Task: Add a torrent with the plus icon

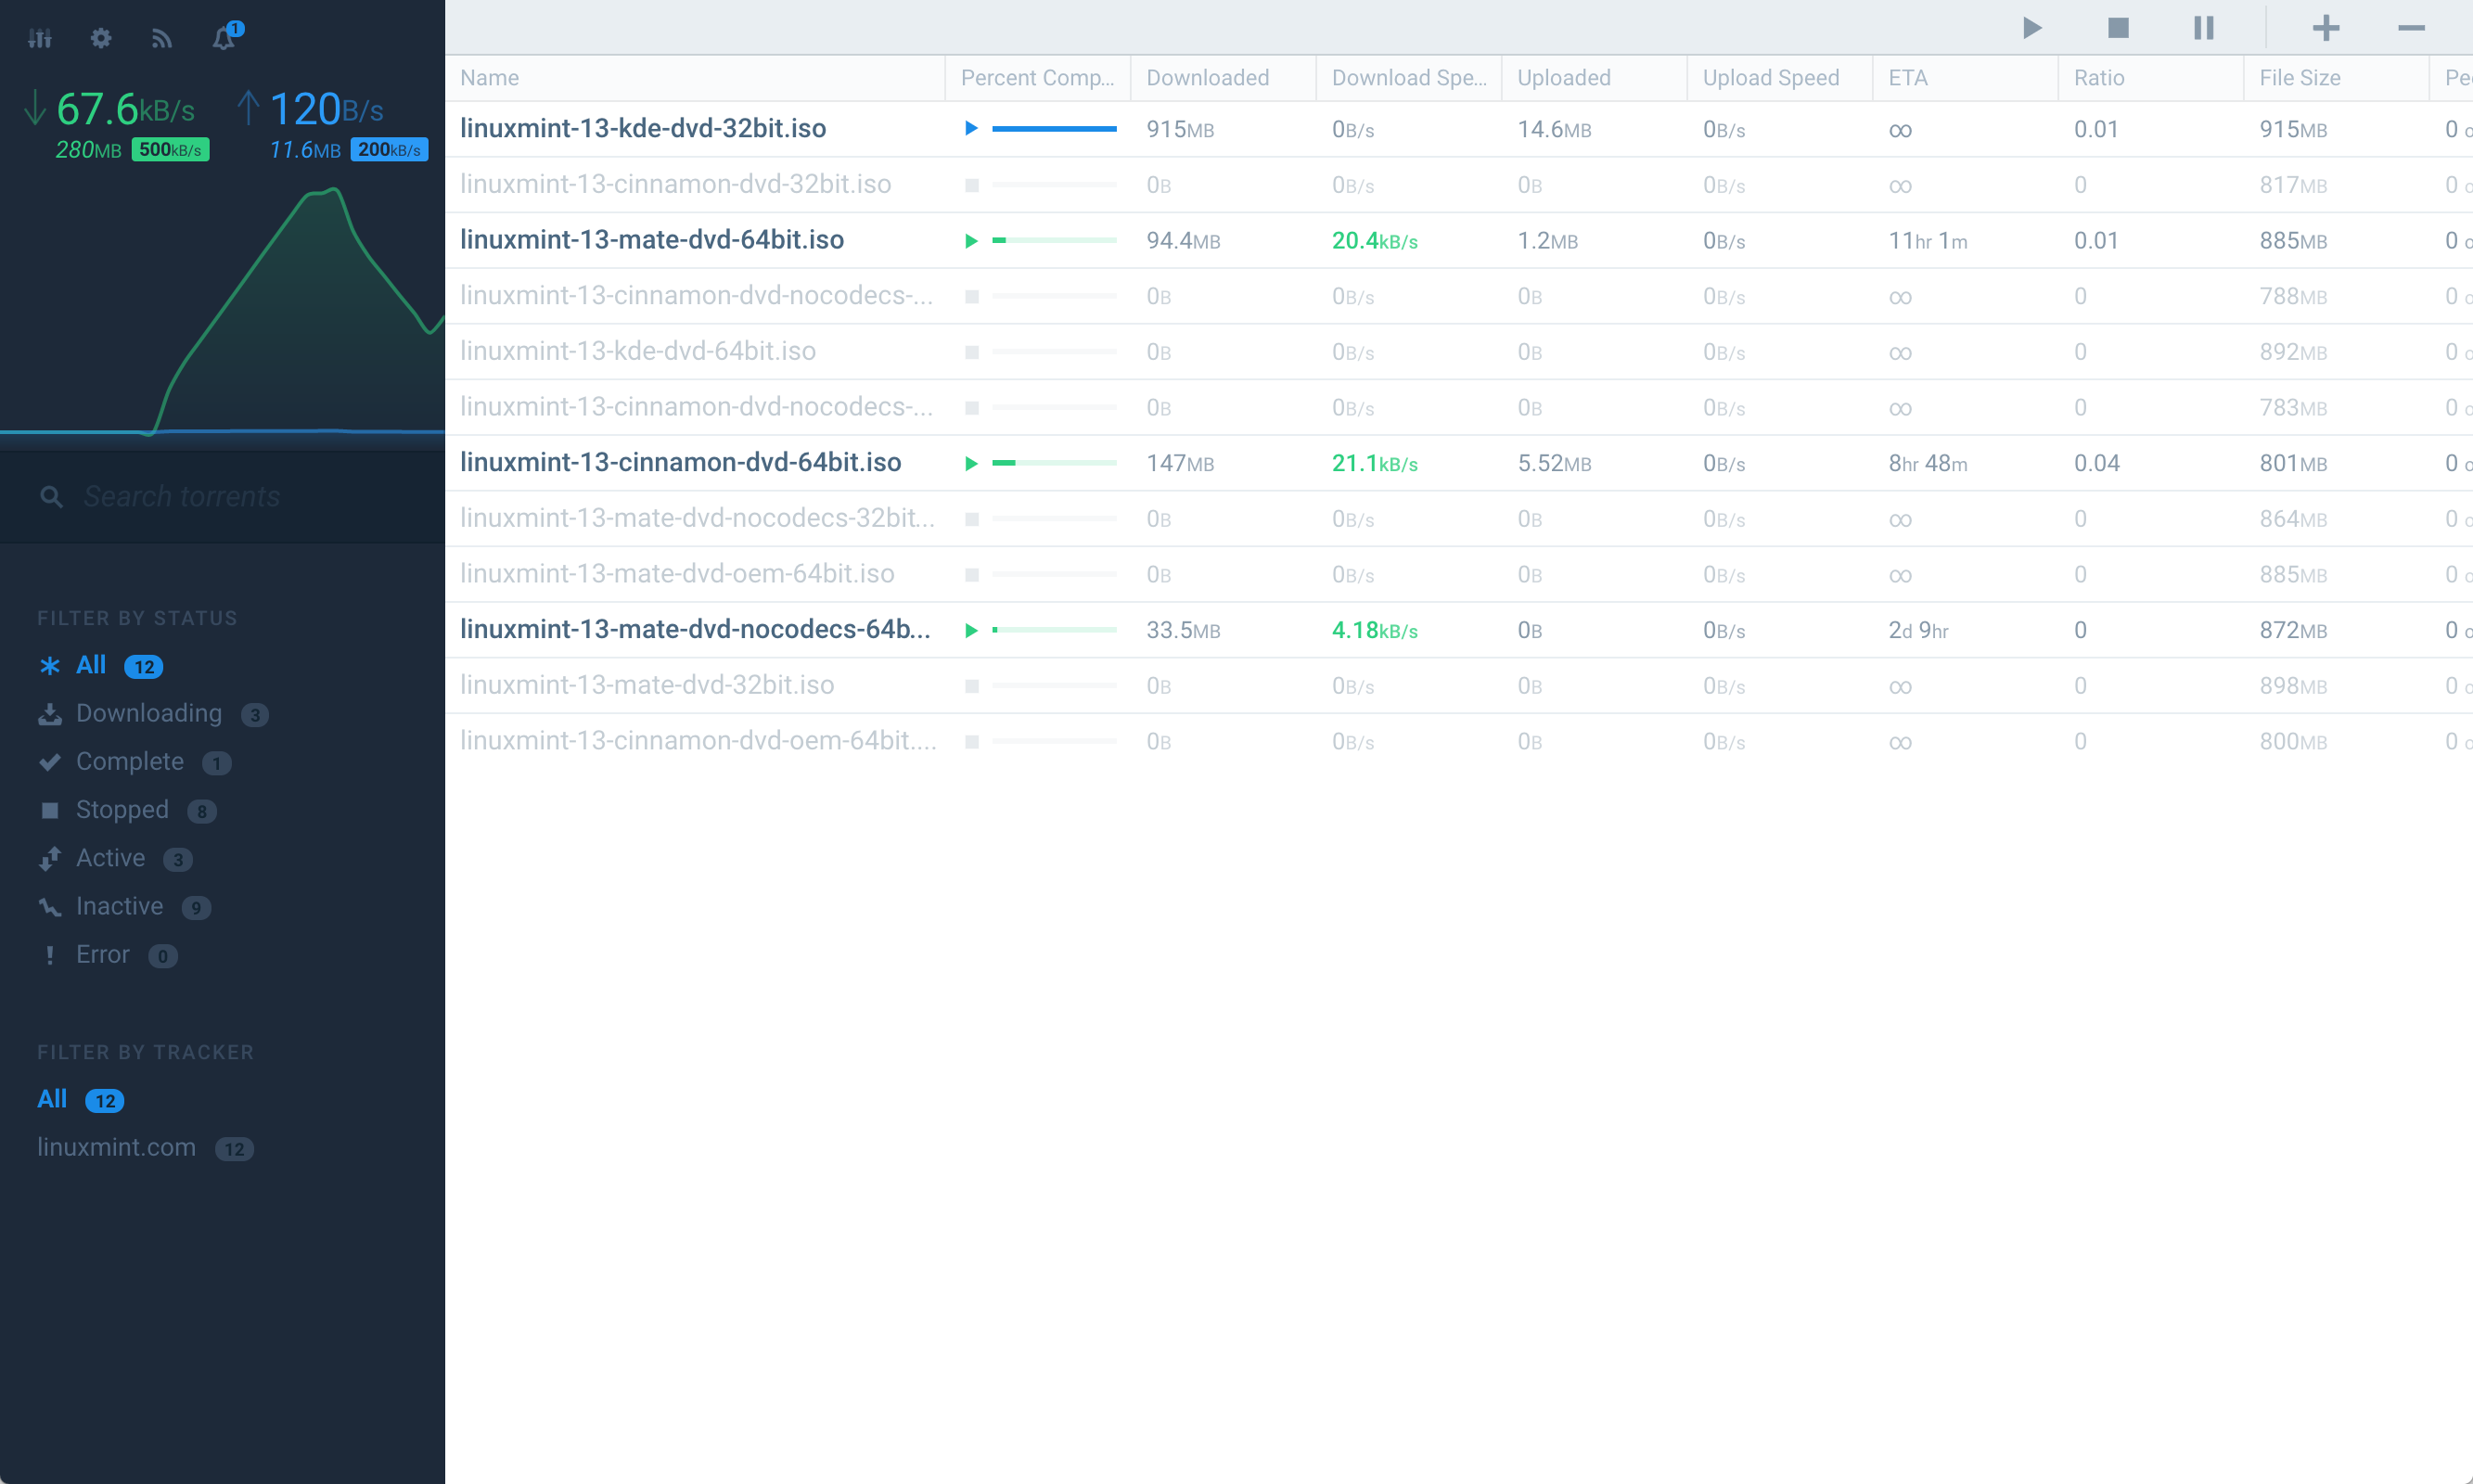Action: coord(2325,28)
